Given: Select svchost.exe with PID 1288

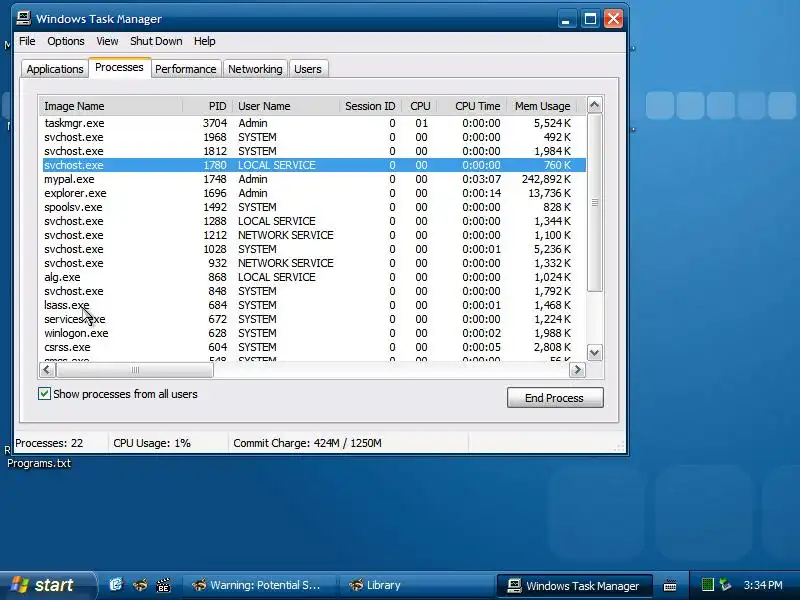Looking at the screenshot, I should tap(314, 221).
